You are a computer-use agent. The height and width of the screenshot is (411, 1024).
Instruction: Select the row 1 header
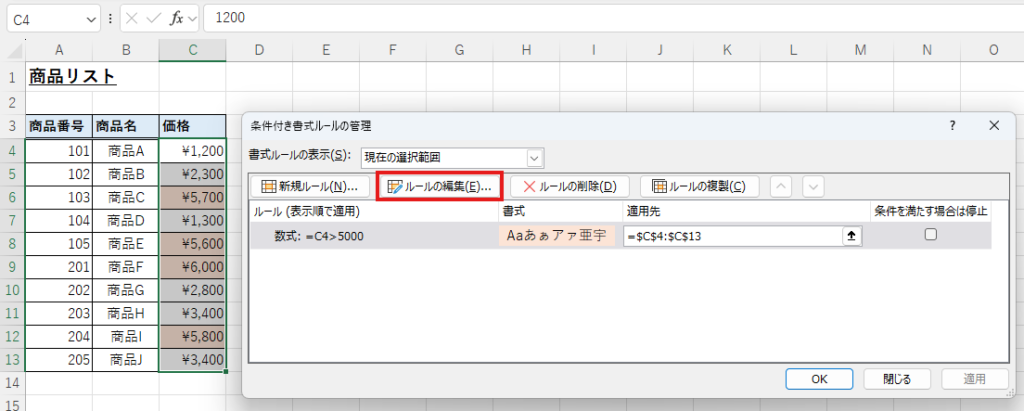pyautogui.click(x=12, y=76)
